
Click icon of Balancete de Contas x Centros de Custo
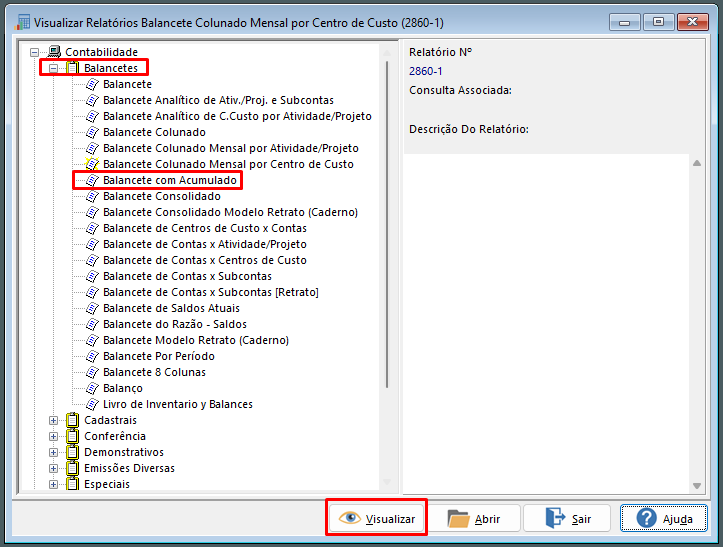92,260
